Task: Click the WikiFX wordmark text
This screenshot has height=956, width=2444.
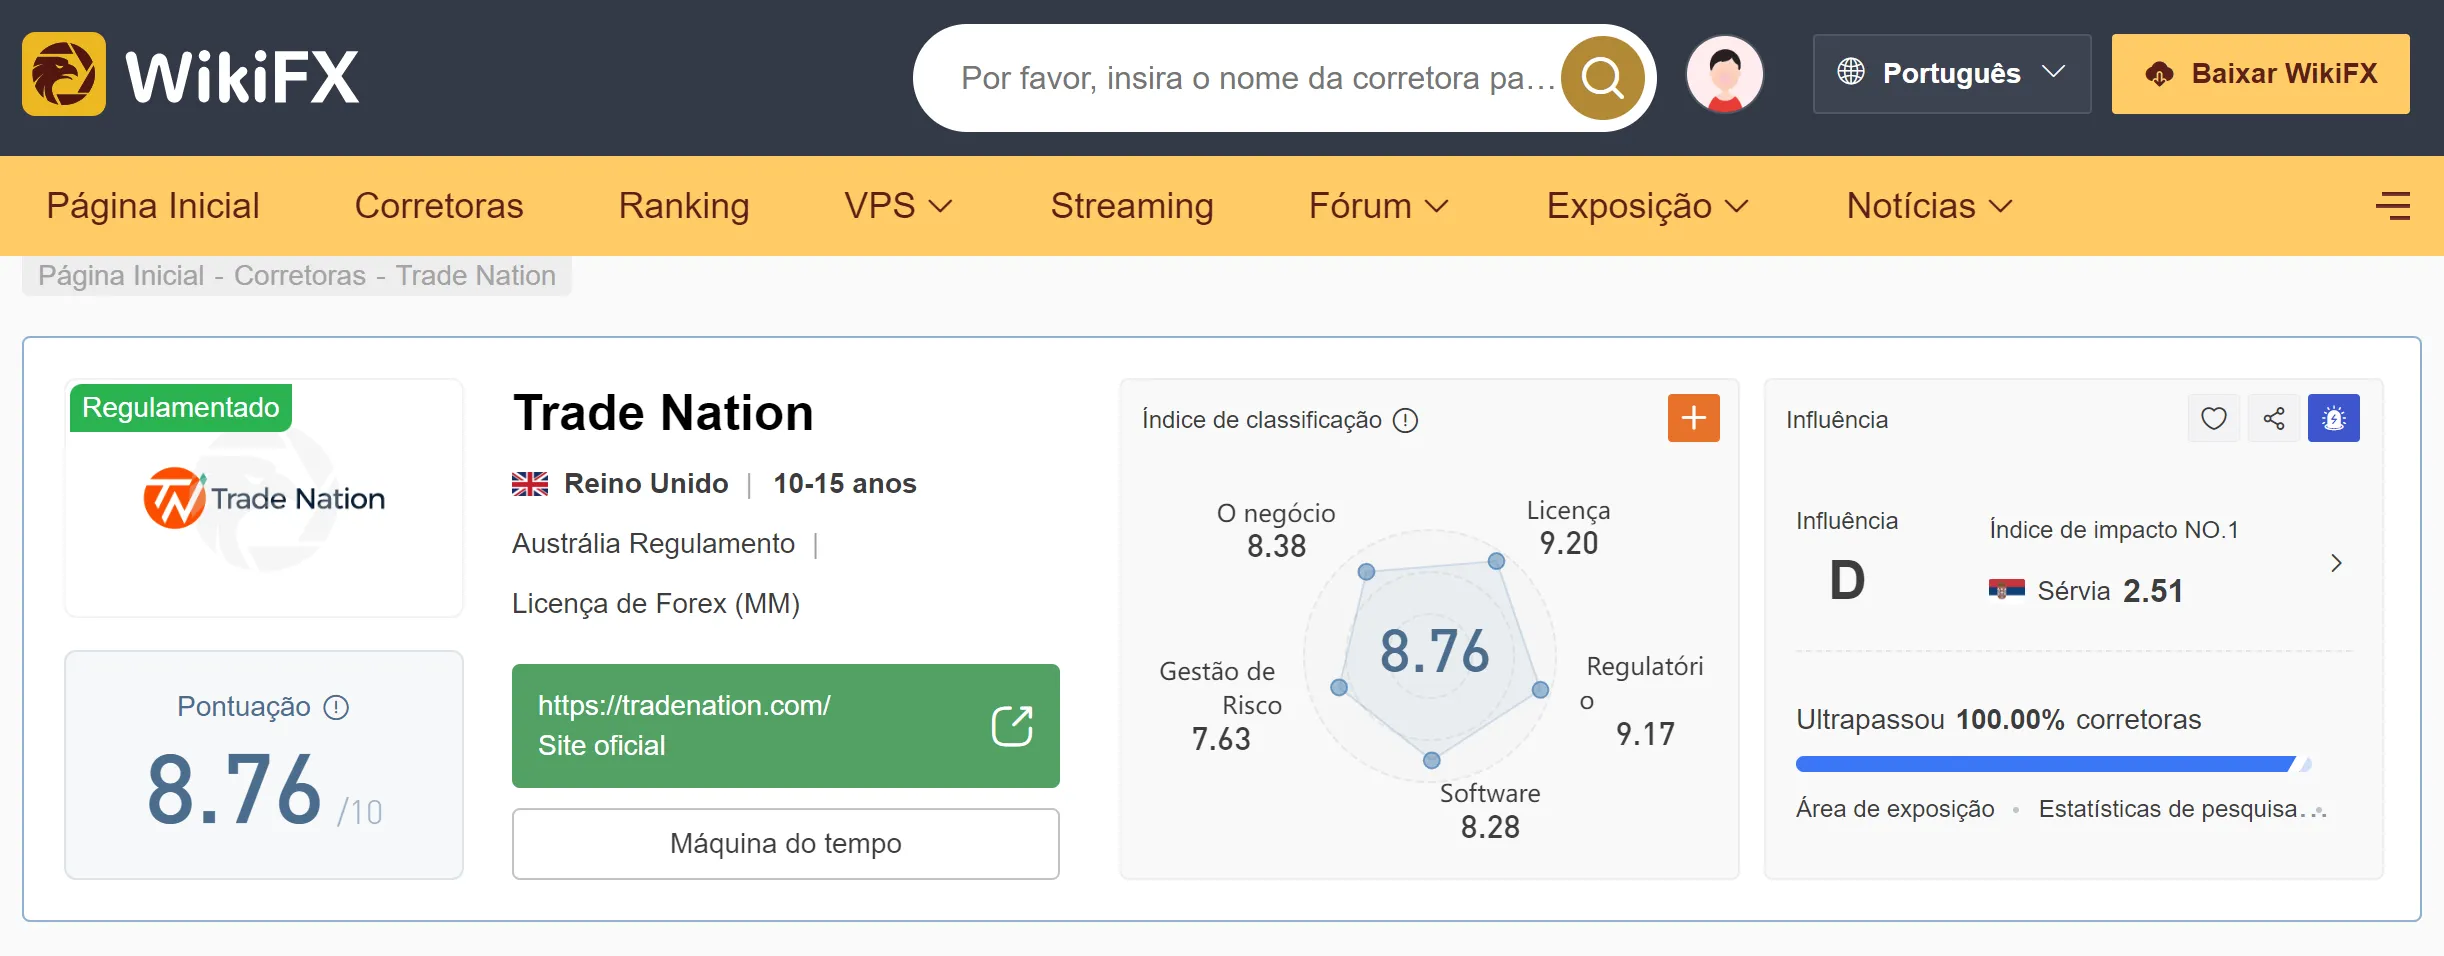Action: (x=242, y=76)
